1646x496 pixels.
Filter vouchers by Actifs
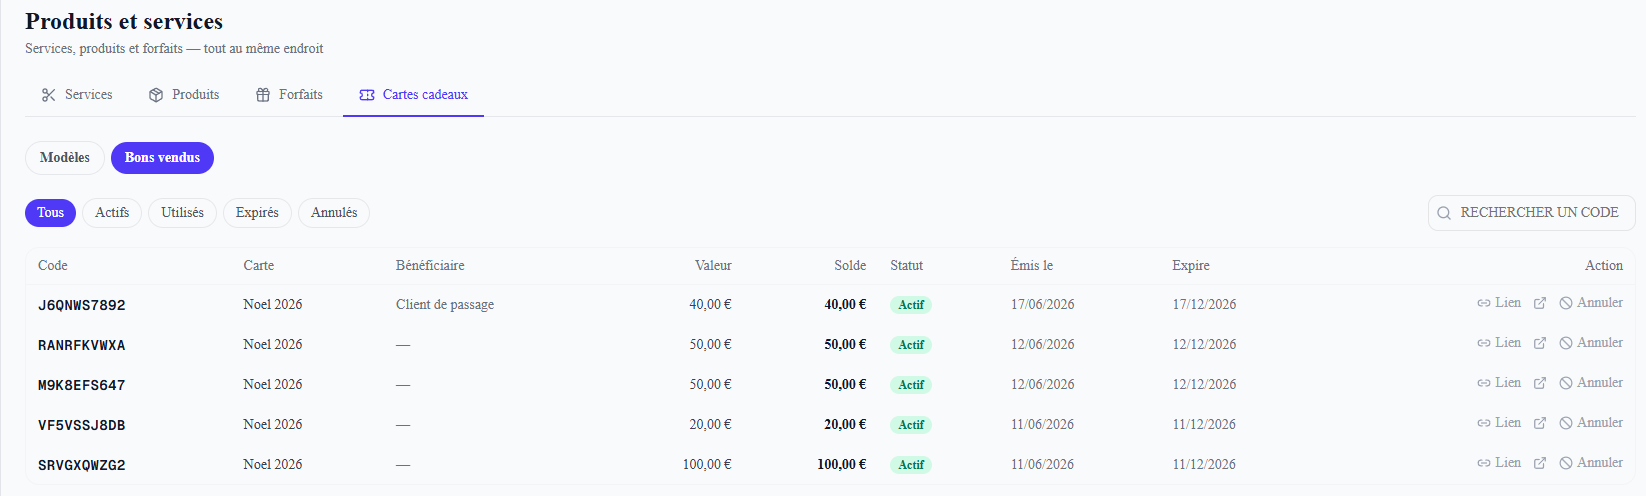(112, 213)
